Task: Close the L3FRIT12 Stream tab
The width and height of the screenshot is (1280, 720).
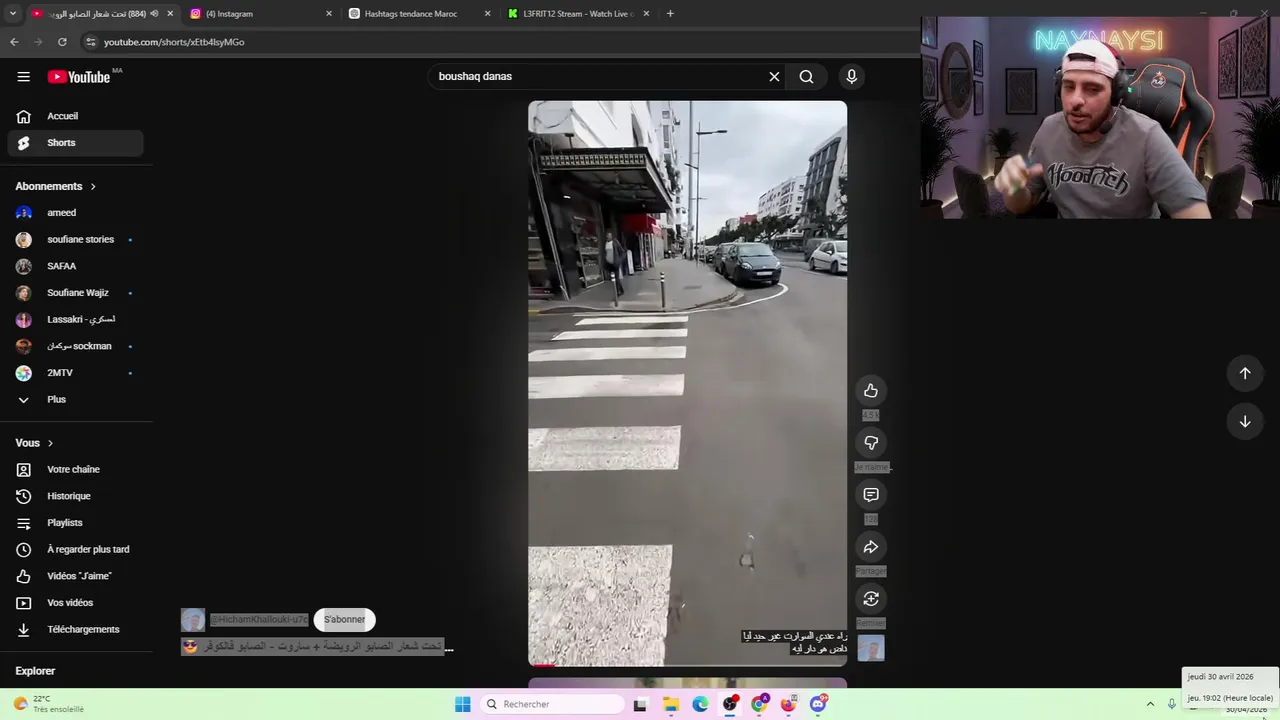Action: tap(646, 14)
